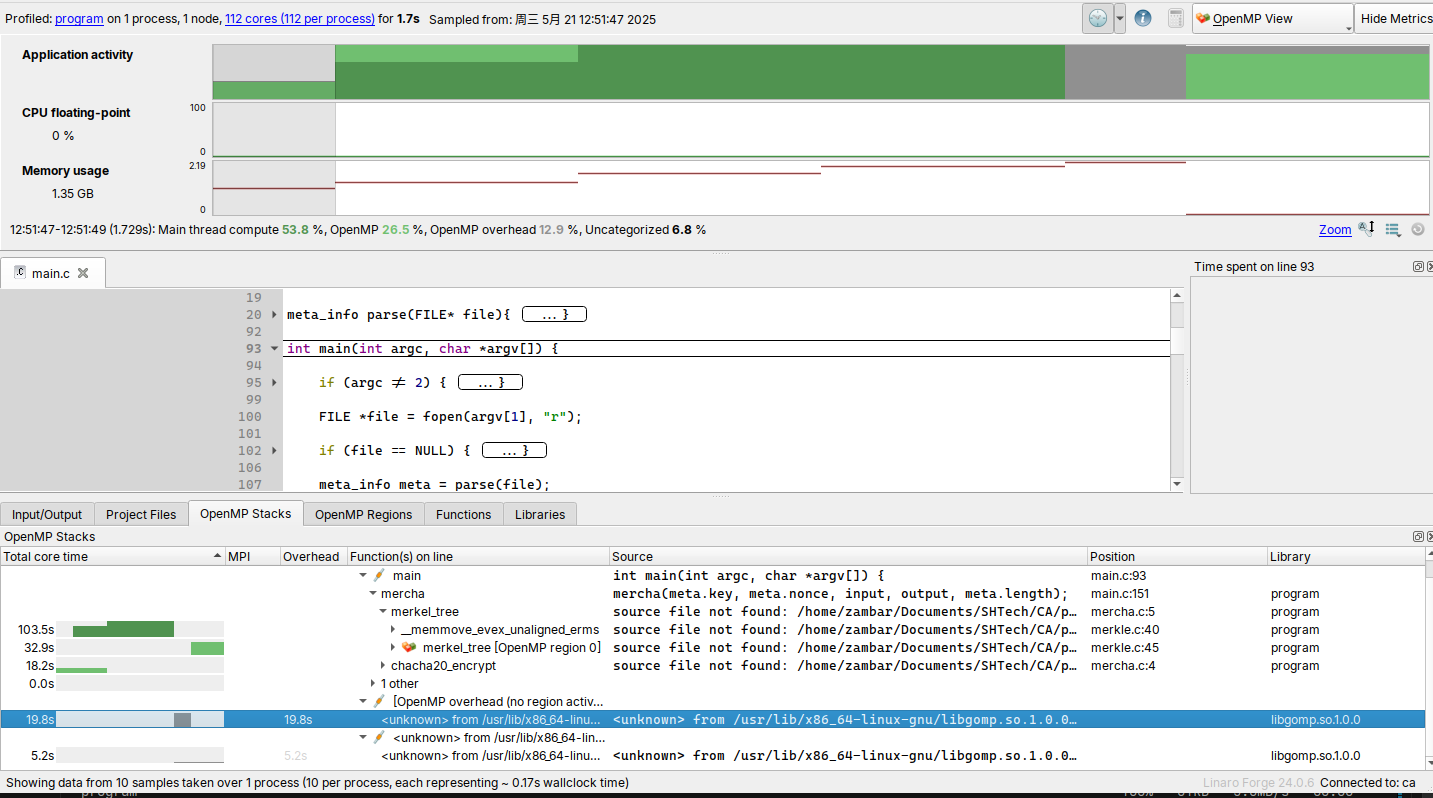Click the Zoom link under the metrics
This screenshot has height=798, width=1433.
pyautogui.click(x=1335, y=230)
